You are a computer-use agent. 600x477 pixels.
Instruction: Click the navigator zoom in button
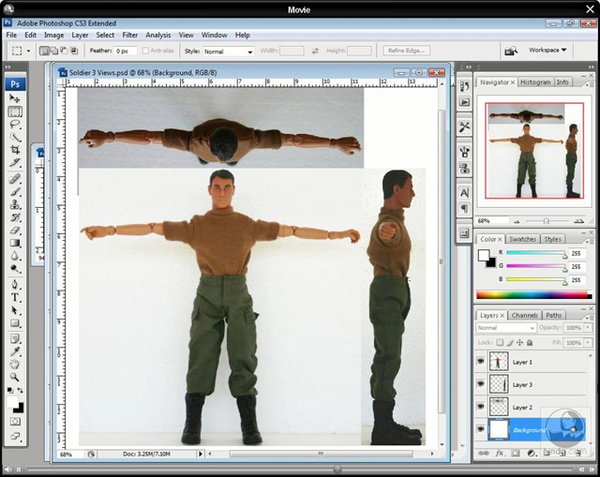pyautogui.click(x=579, y=221)
